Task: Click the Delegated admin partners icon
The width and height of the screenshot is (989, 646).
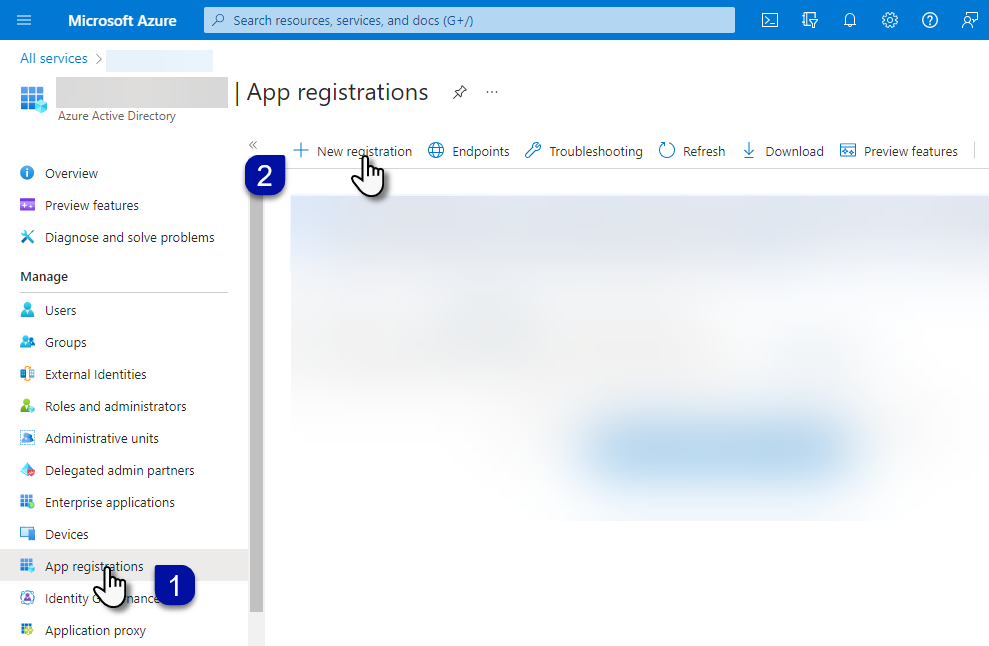Action: [x=27, y=470]
